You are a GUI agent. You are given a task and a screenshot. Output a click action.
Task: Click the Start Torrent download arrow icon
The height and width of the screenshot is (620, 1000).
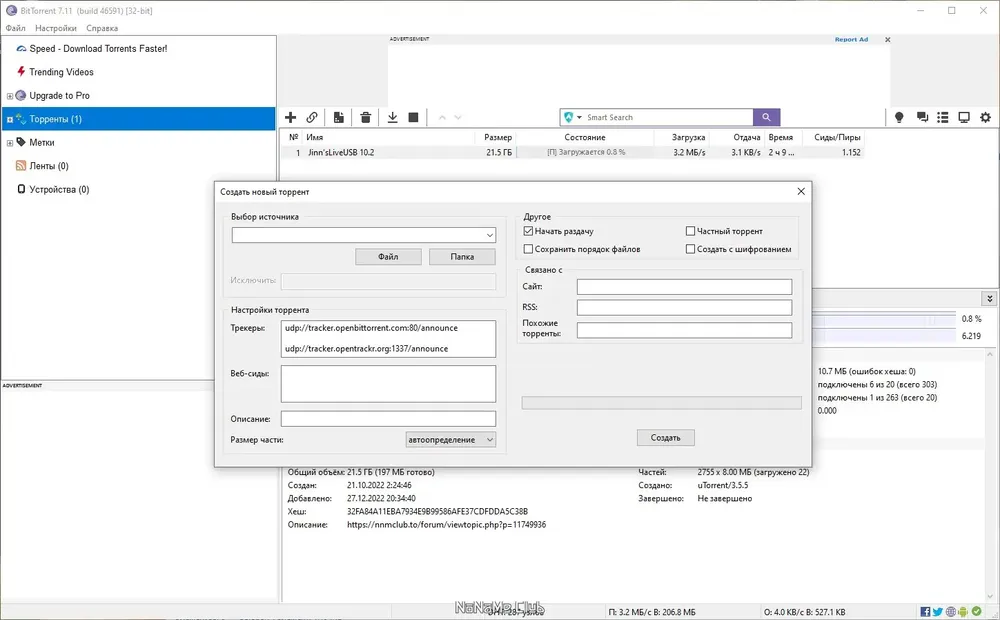(x=392, y=117)
